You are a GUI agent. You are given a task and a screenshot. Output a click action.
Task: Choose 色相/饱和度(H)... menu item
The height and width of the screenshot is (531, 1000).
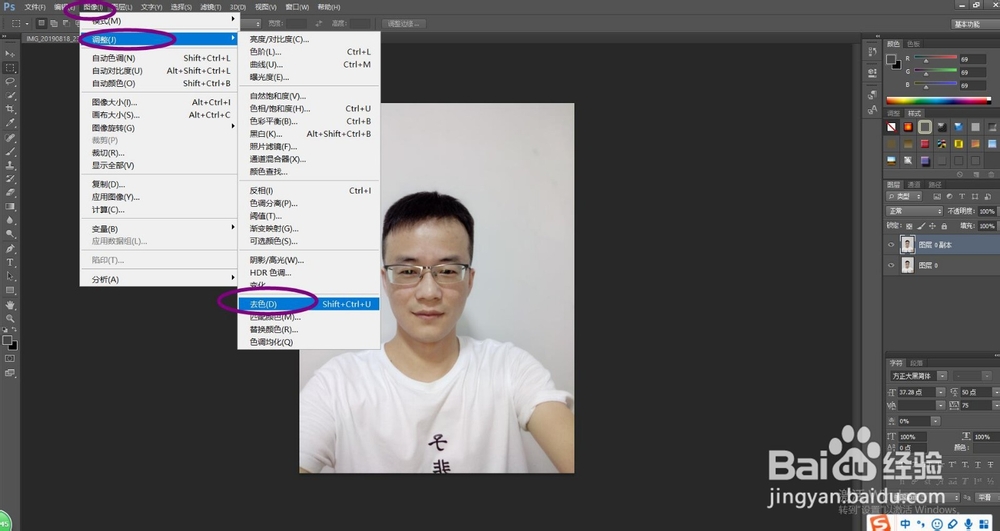pyautogui.click(x=309, y=108)
